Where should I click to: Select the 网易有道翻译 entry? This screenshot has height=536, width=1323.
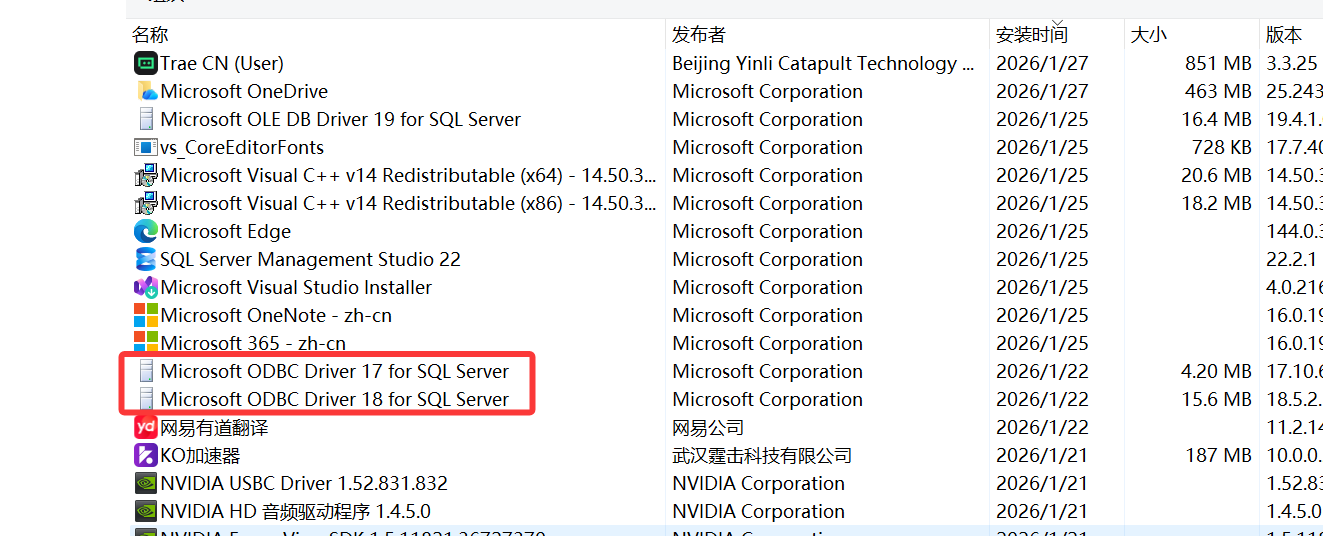(214, 427)
